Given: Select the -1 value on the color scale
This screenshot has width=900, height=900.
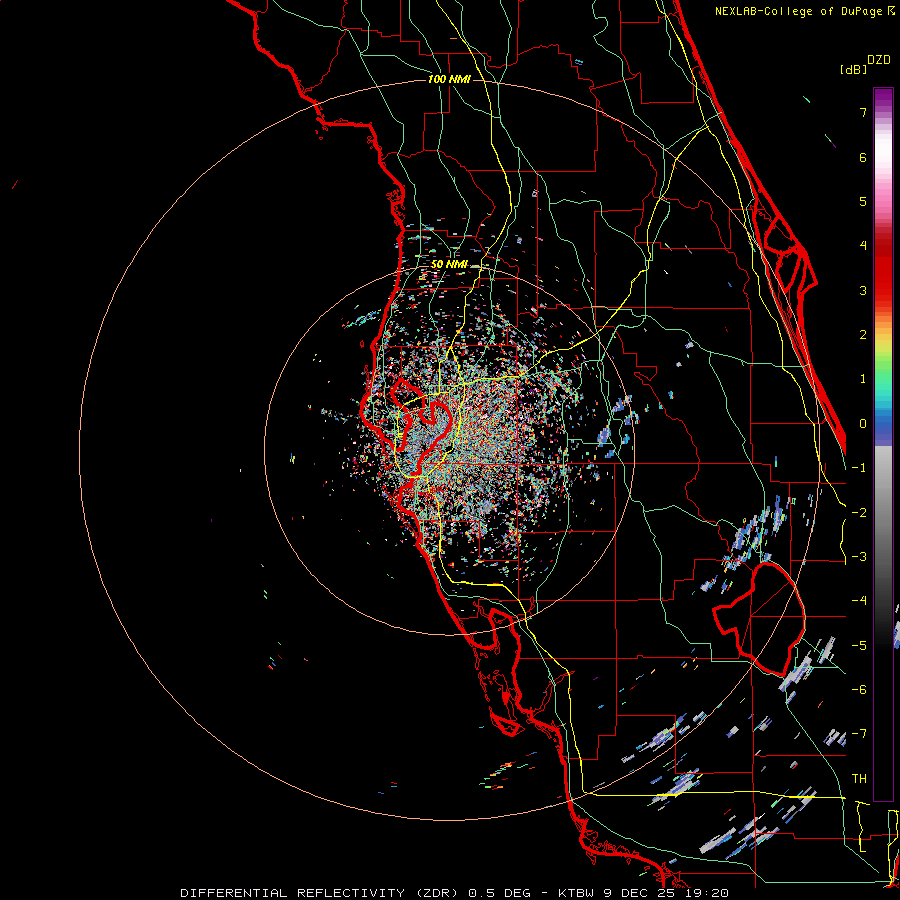Looking at the screenshot, I should (859, 468).
